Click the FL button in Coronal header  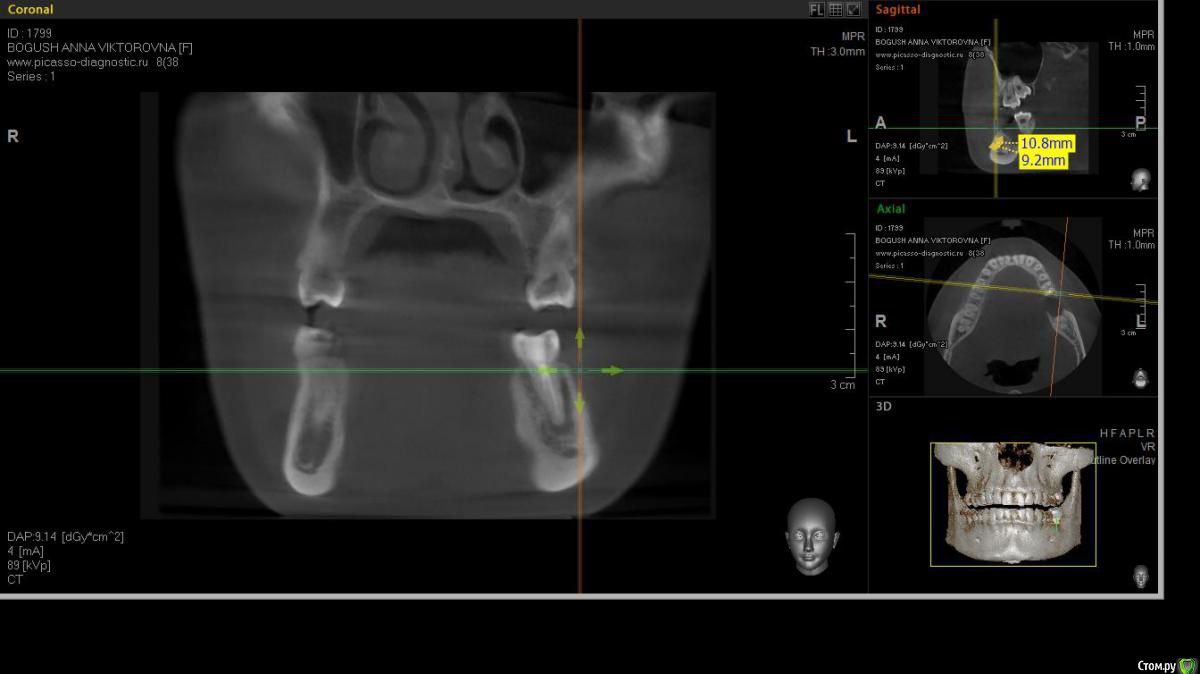816,9
